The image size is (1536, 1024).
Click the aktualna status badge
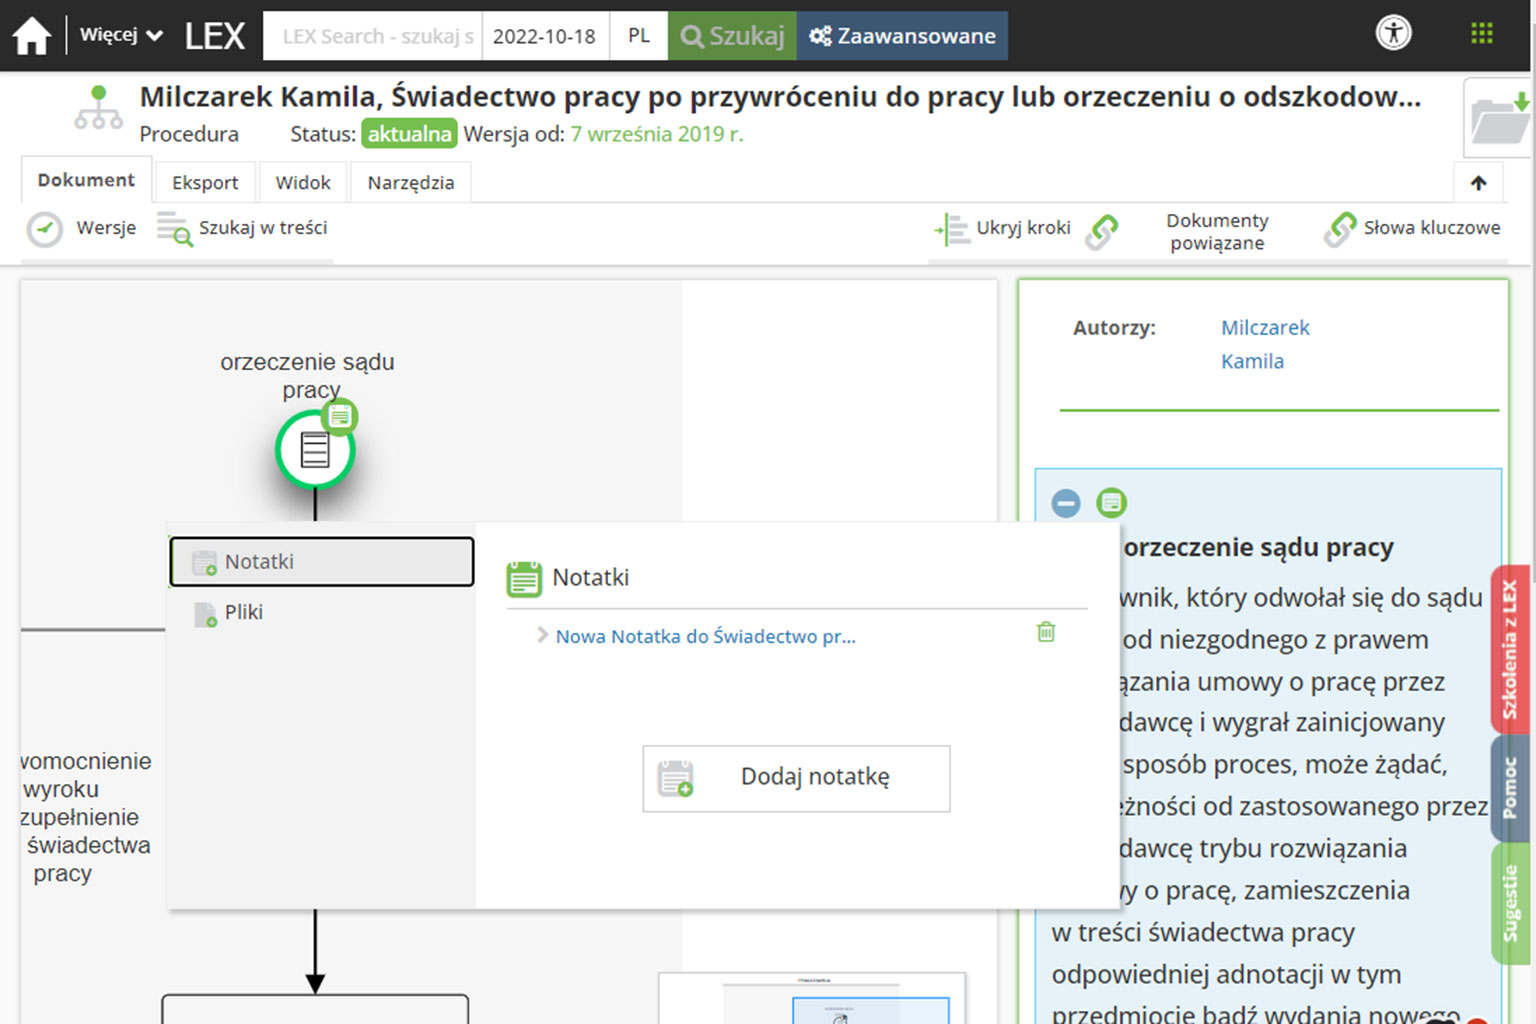pos(409,134)
